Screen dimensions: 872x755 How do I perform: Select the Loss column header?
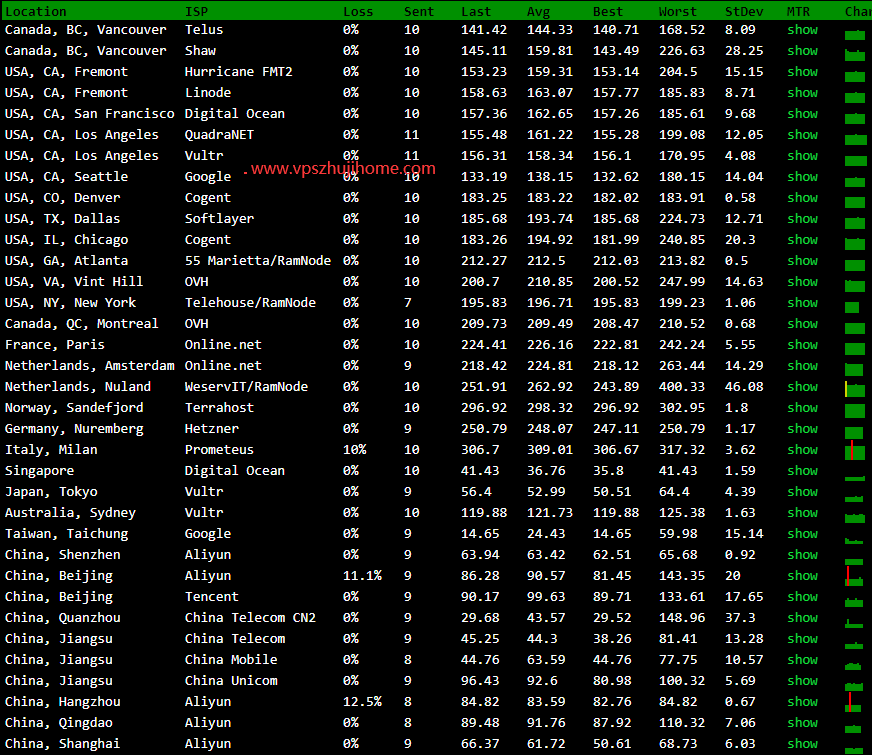tap(357, 11)
